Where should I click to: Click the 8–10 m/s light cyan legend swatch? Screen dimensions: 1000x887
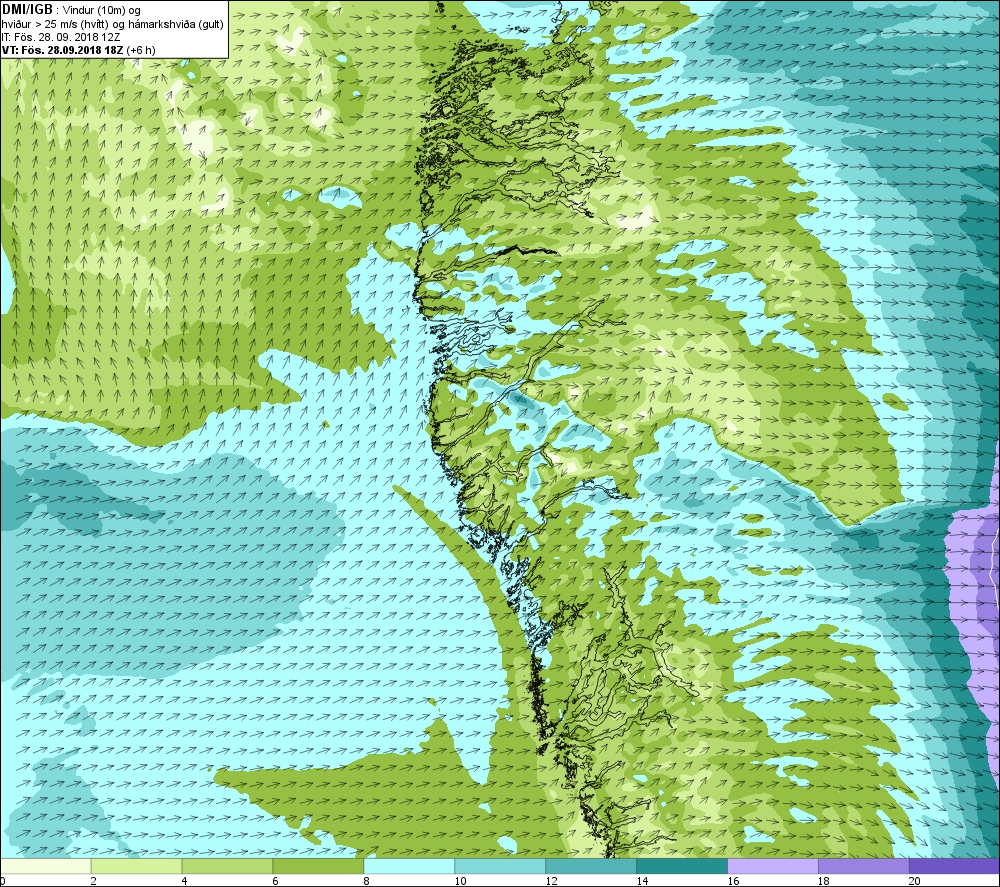click(409, 866)
